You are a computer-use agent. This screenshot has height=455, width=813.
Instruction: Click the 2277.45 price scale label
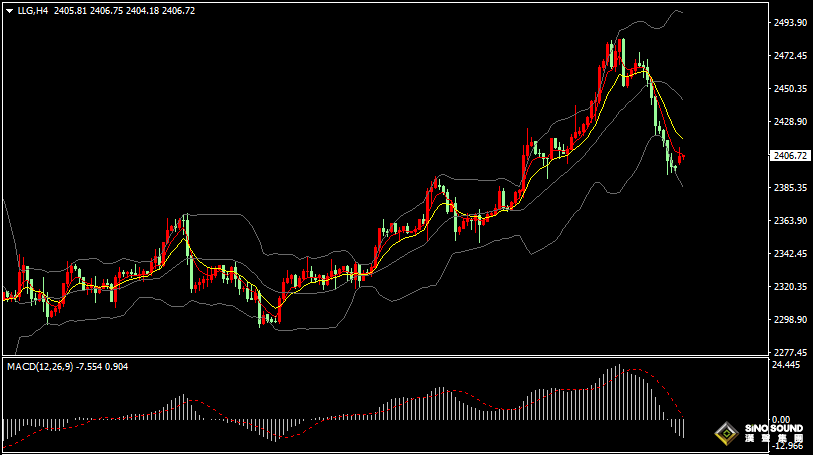coord(791,353)
